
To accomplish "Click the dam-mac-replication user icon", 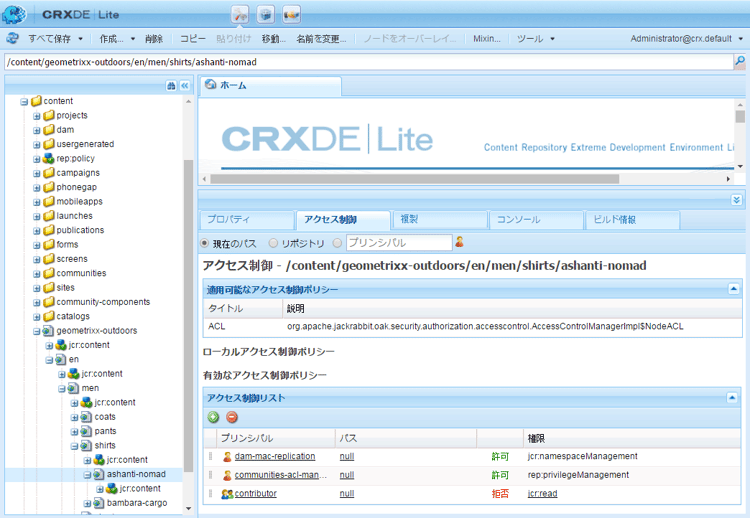I will [x=227, y=457].
